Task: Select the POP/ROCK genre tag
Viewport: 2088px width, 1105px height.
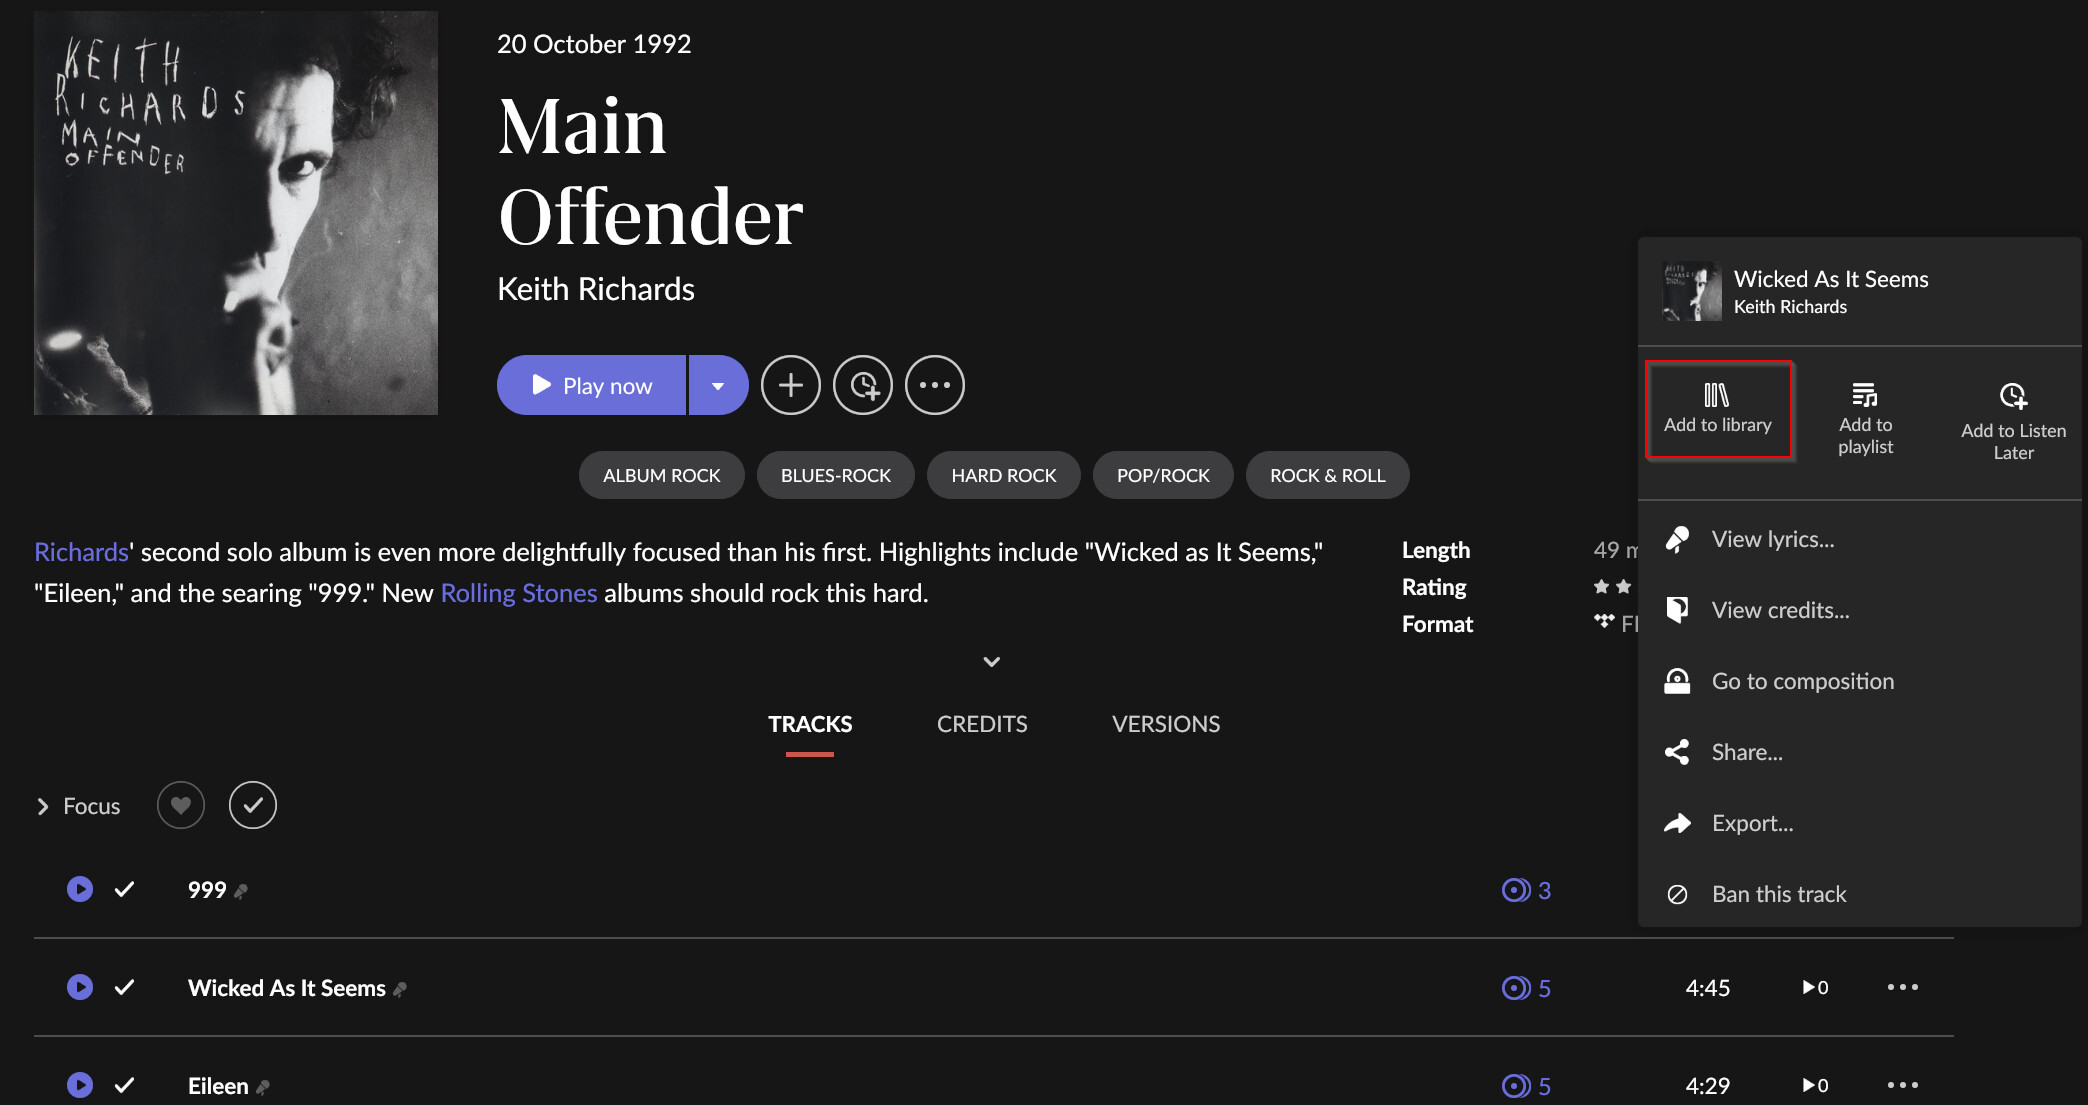Action: coord(1163,475)
